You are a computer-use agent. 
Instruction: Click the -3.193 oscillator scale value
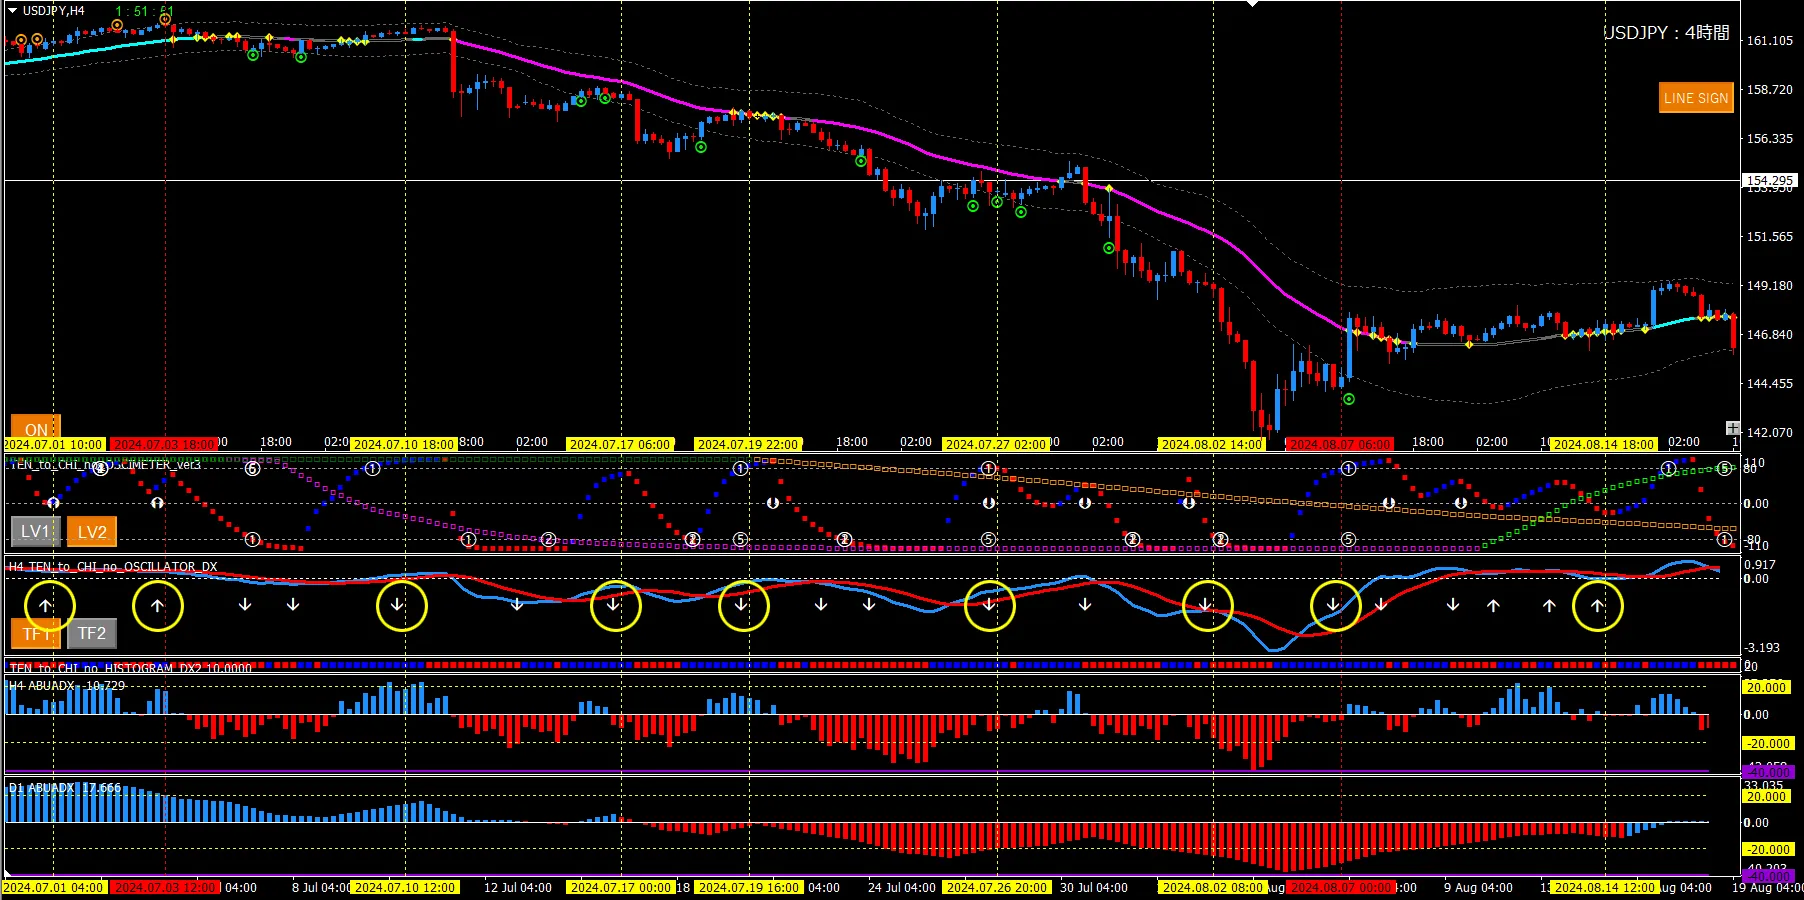1763,648
